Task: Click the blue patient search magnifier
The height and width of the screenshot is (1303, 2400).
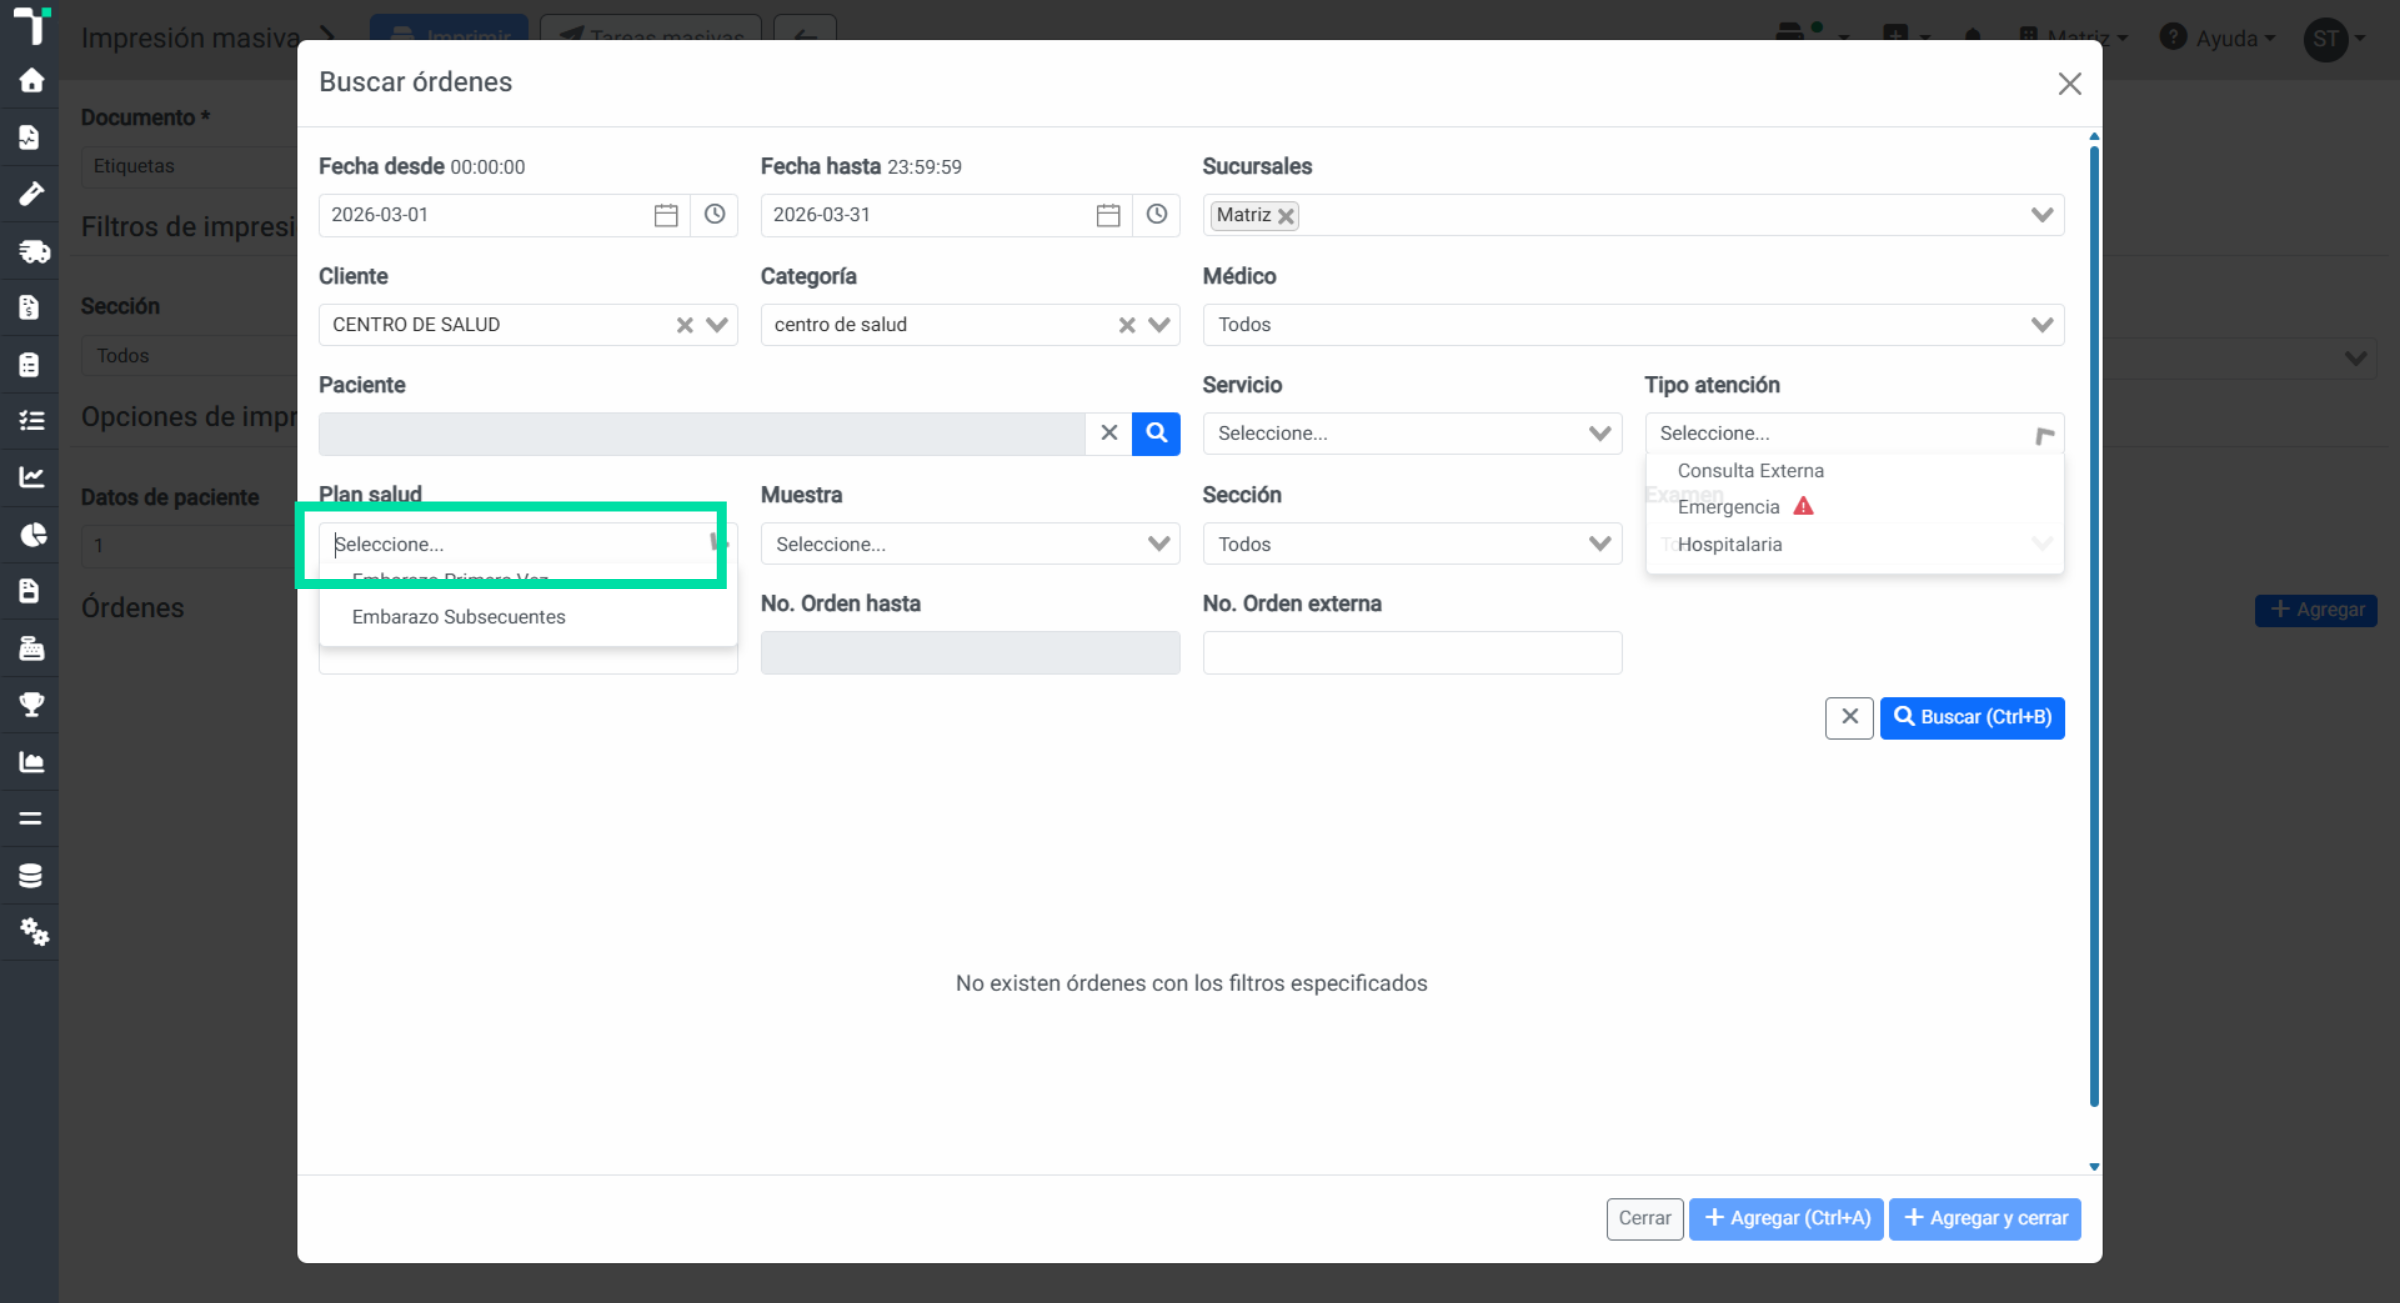Action: (x=1156, y=433)
